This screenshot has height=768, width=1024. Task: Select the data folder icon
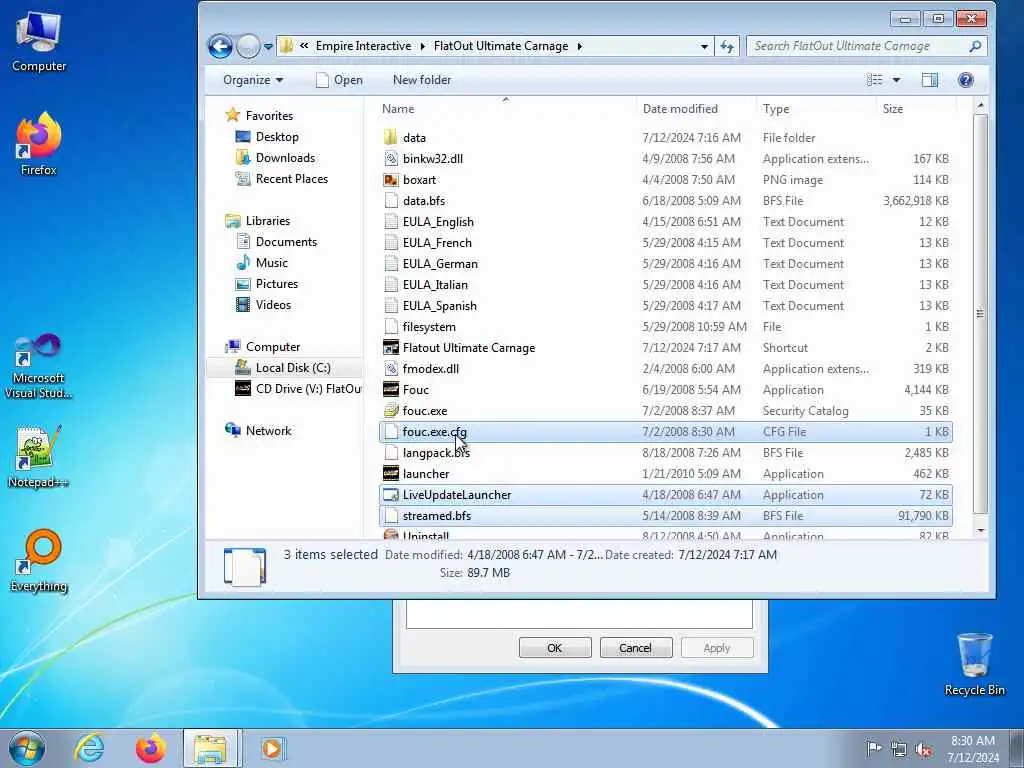click(391, 137)
